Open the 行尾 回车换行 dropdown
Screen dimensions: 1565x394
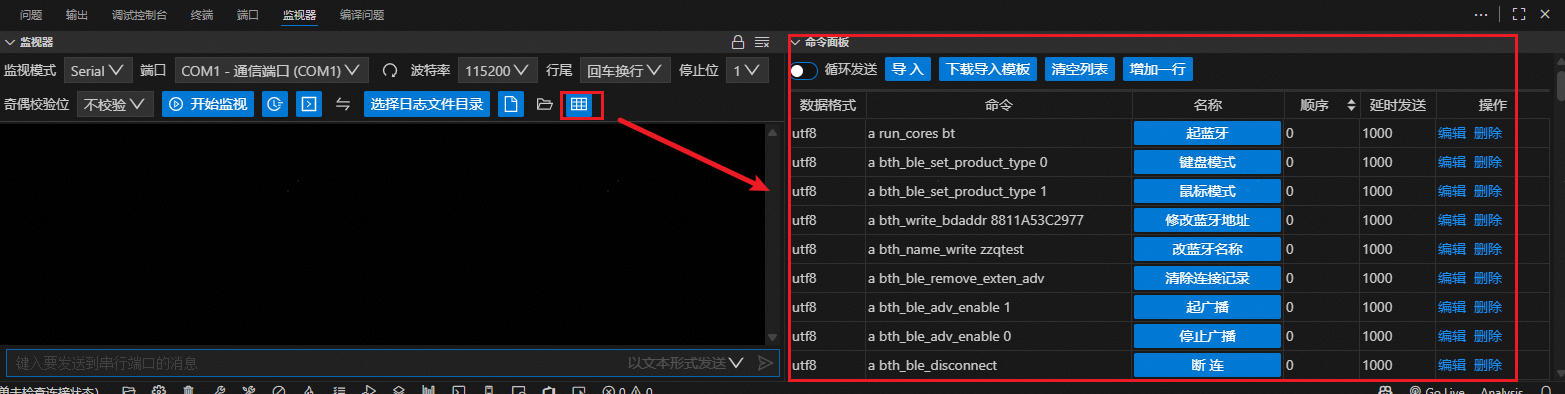tap(624, 71)
